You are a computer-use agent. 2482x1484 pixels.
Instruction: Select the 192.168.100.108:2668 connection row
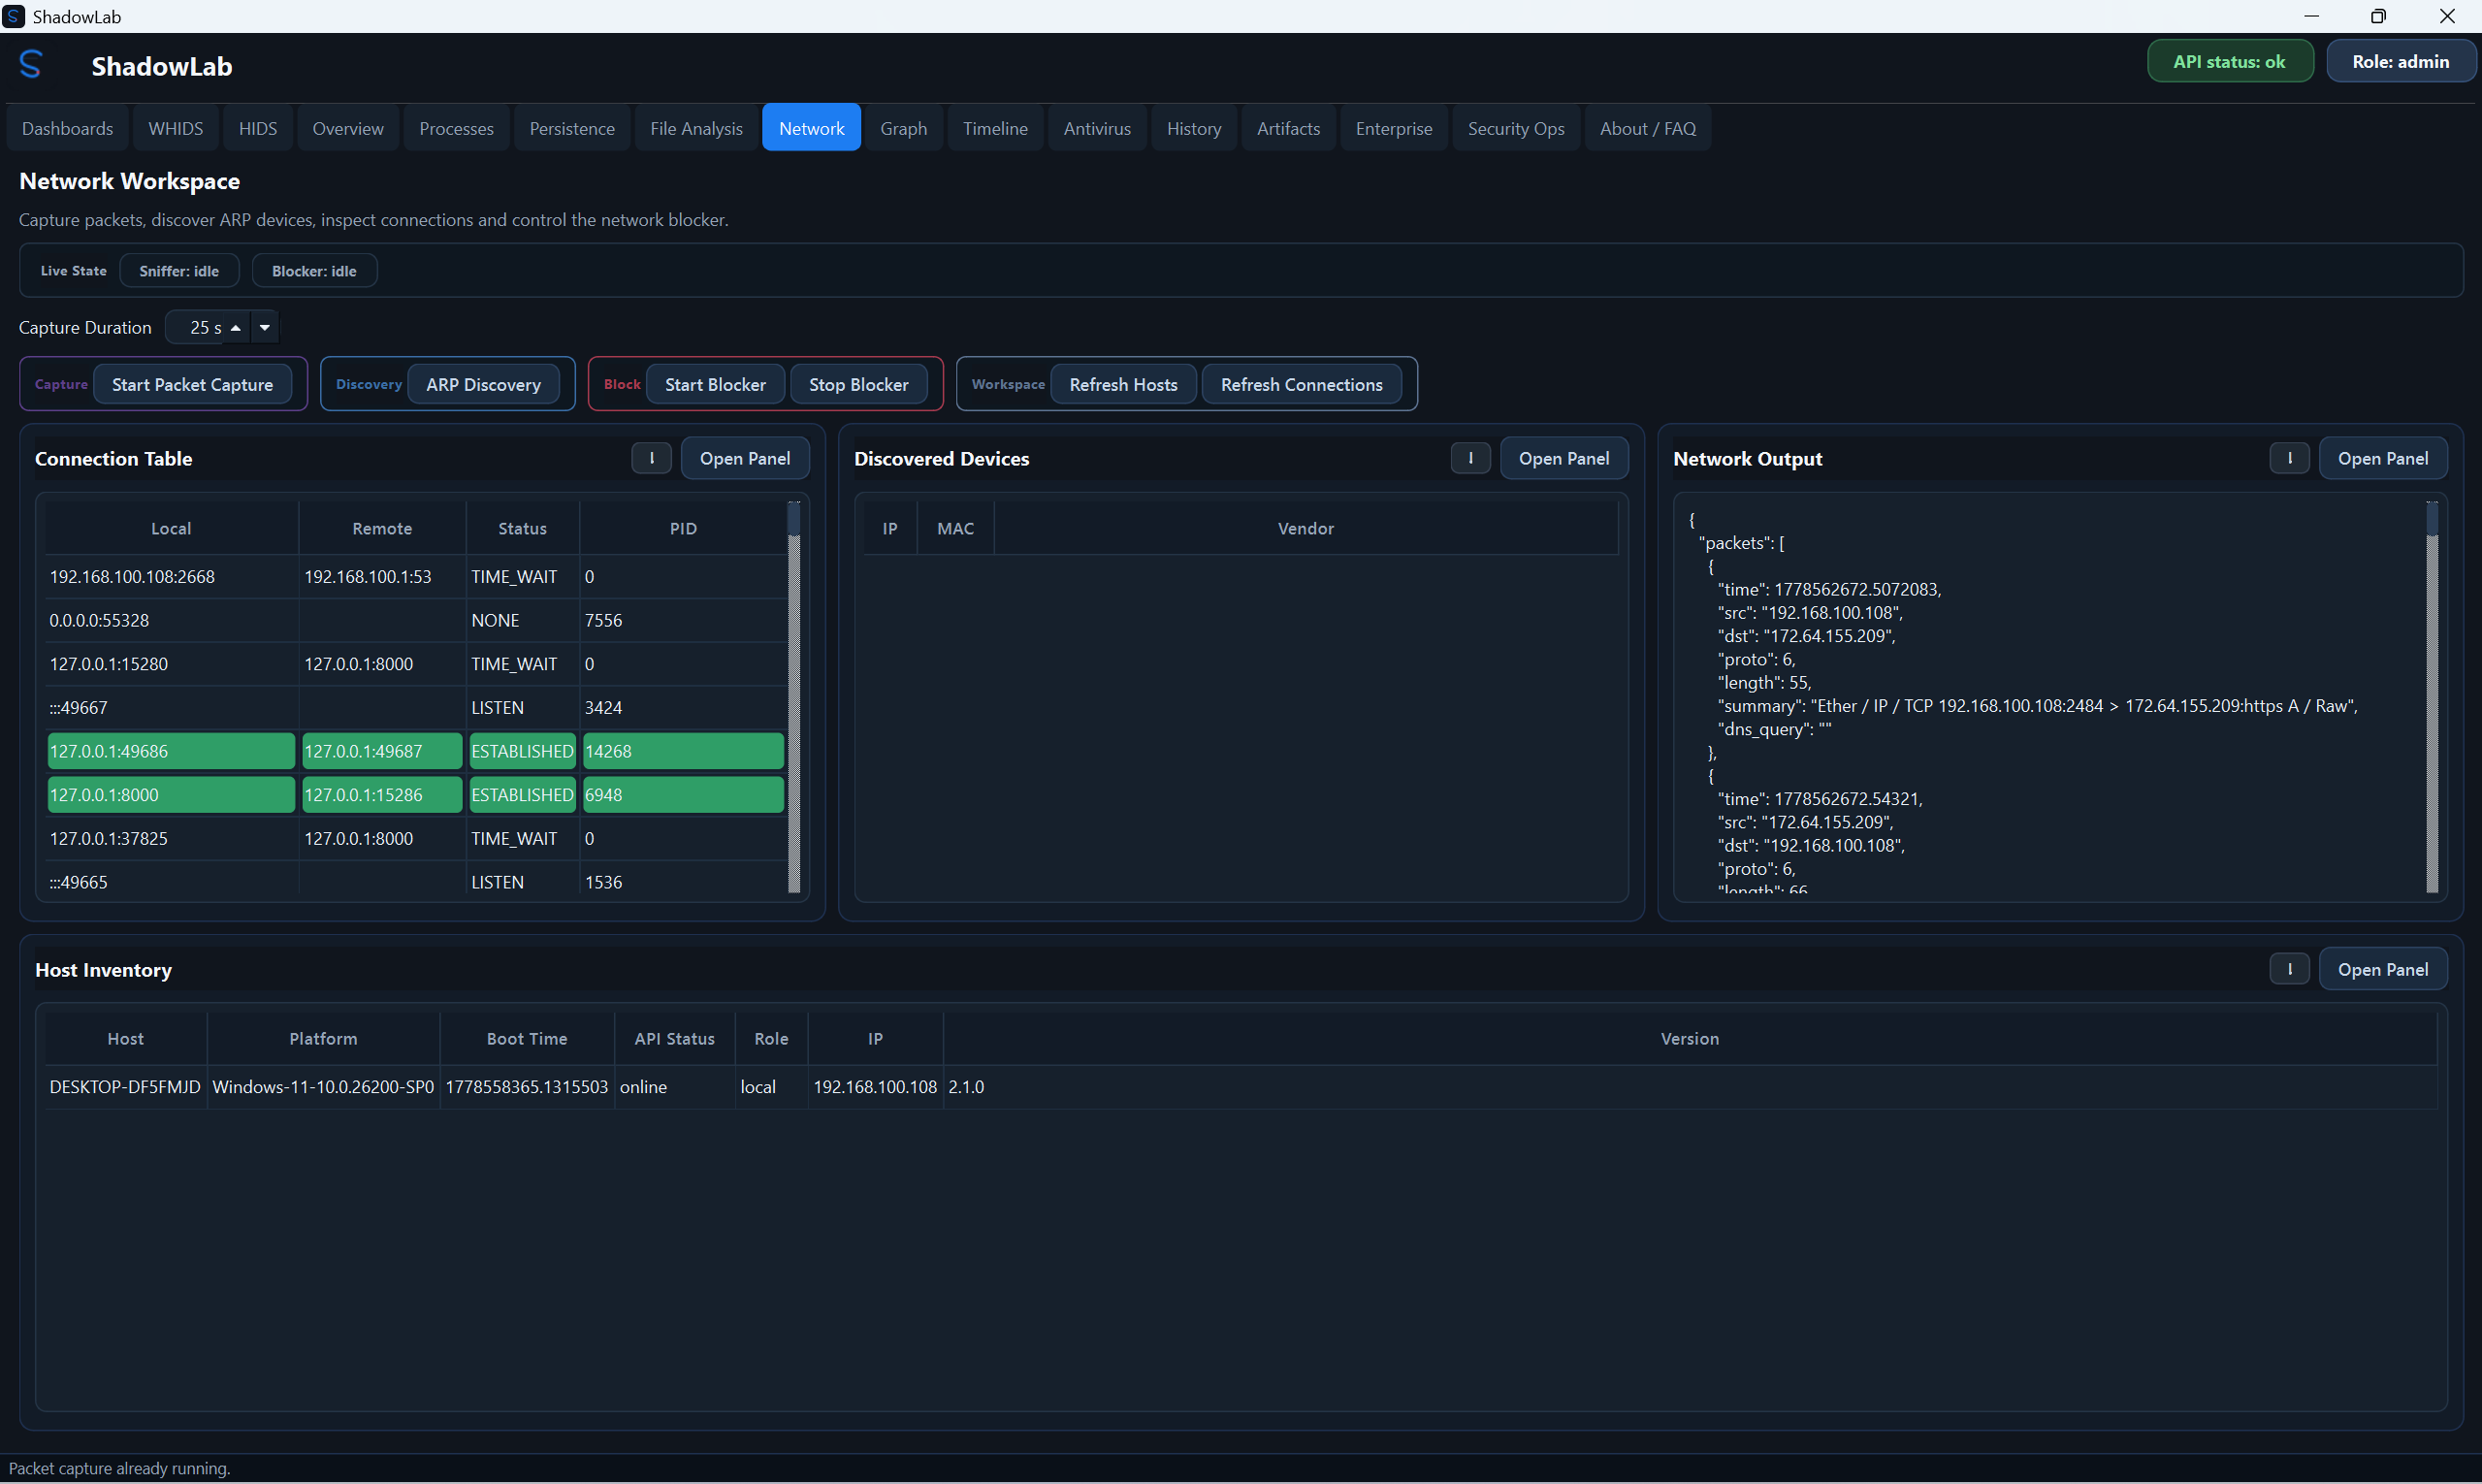tap(416, 577)
